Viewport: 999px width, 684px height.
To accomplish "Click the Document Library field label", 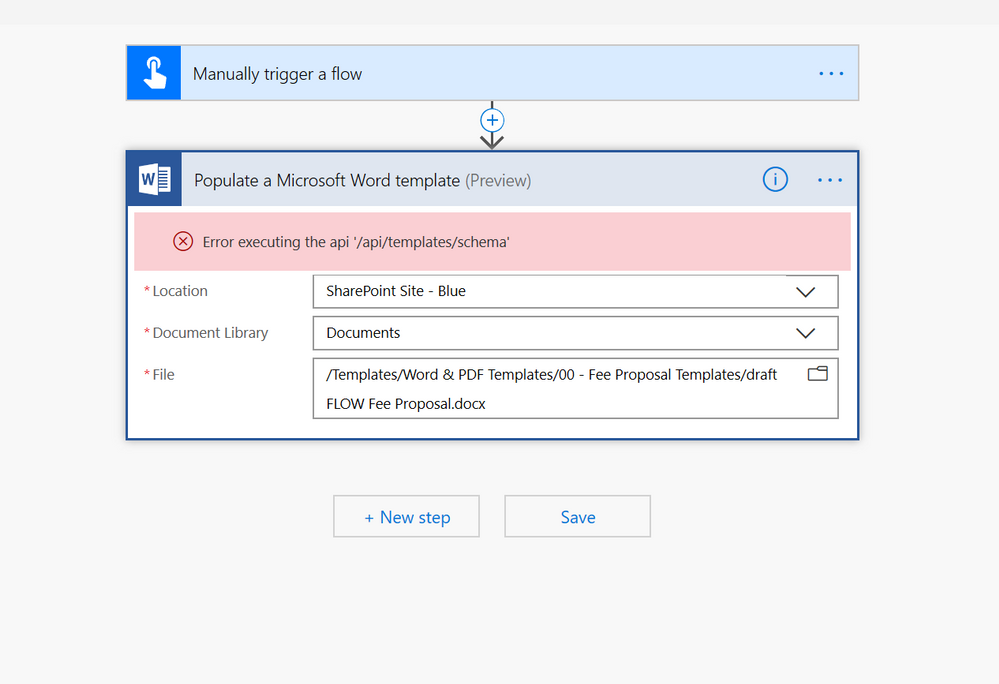I will coord(210,333).
